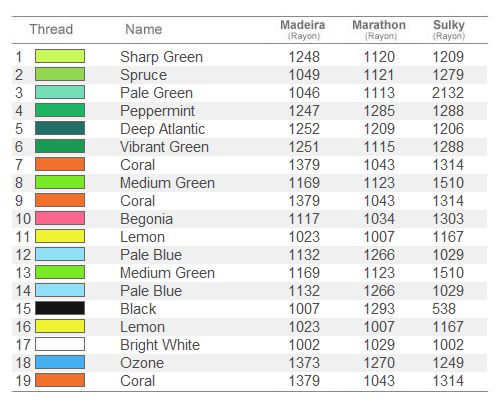Click the Sharp Green color swatch
Viewport: 500px width, 402px height.
click(60, 56)
